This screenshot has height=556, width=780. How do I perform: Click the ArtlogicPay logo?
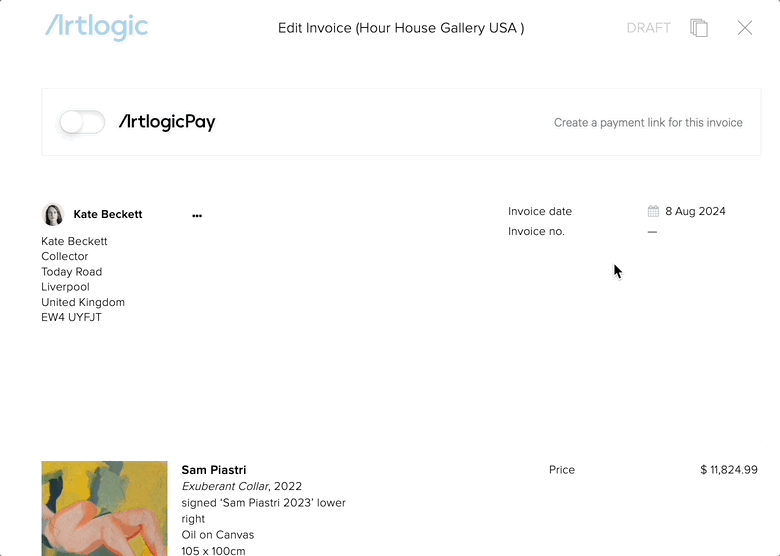[167, 122]
